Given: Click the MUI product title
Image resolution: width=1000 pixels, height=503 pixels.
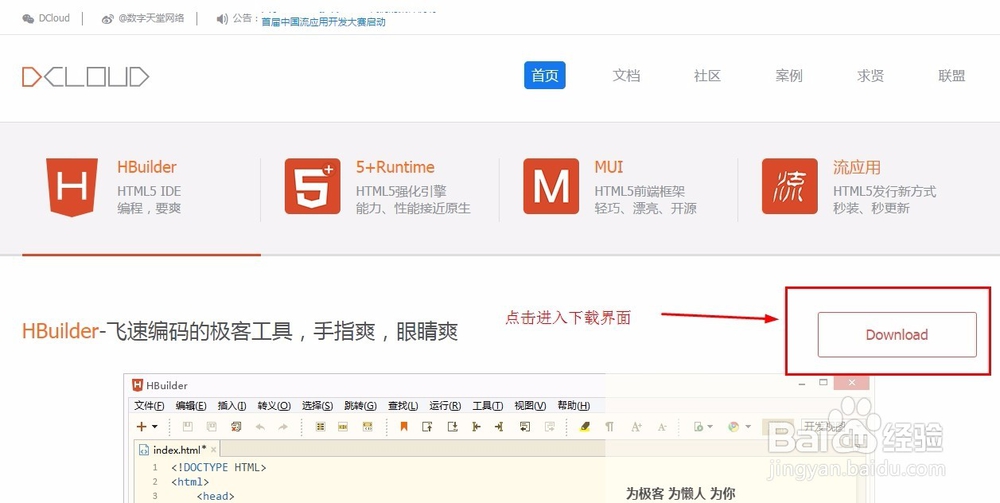Looking at the screenshot, I should coord(609,167).
